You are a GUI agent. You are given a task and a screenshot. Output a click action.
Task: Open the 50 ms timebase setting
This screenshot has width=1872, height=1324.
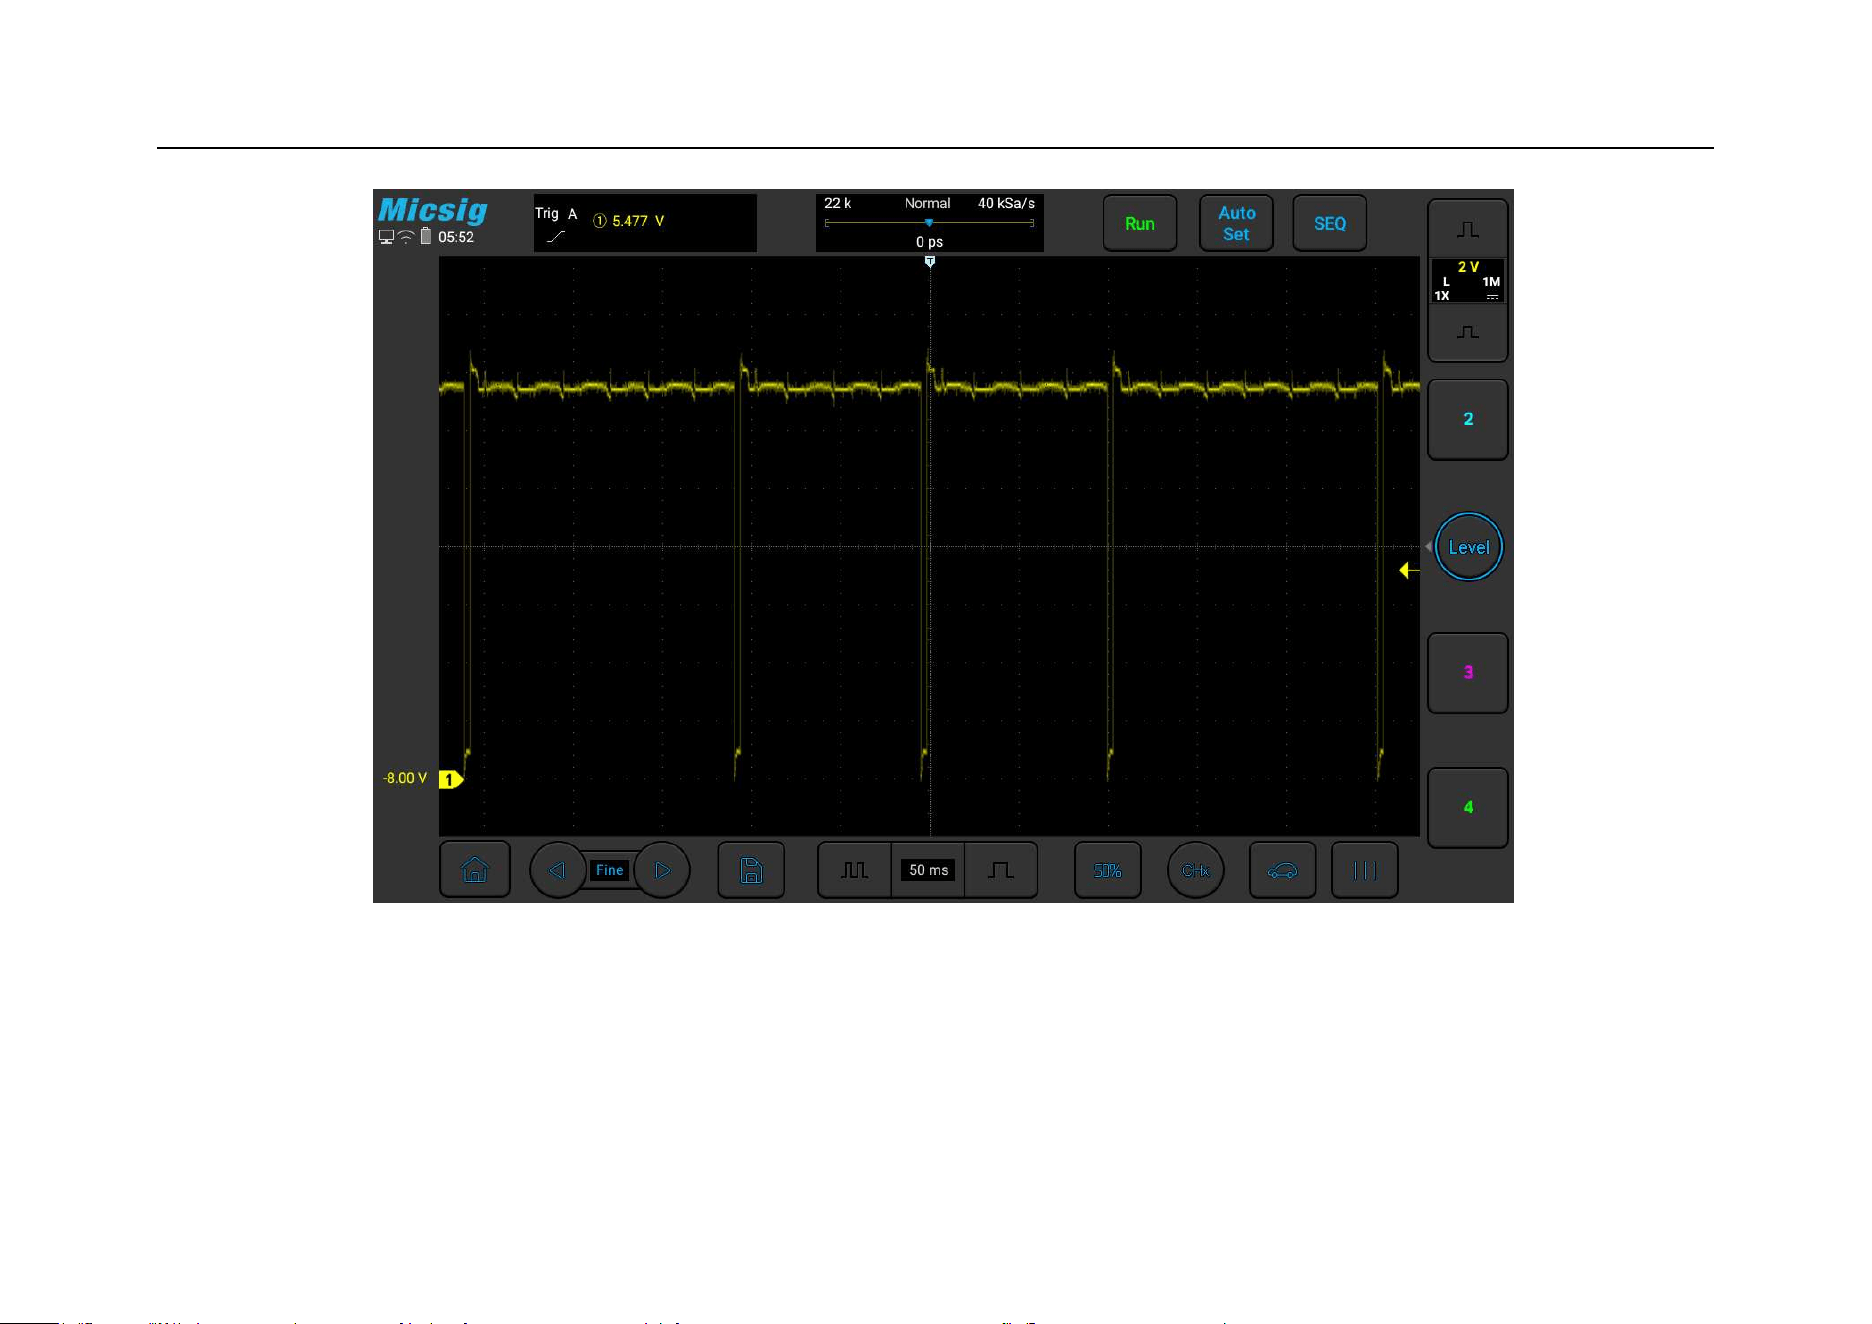tap(929, 870)
